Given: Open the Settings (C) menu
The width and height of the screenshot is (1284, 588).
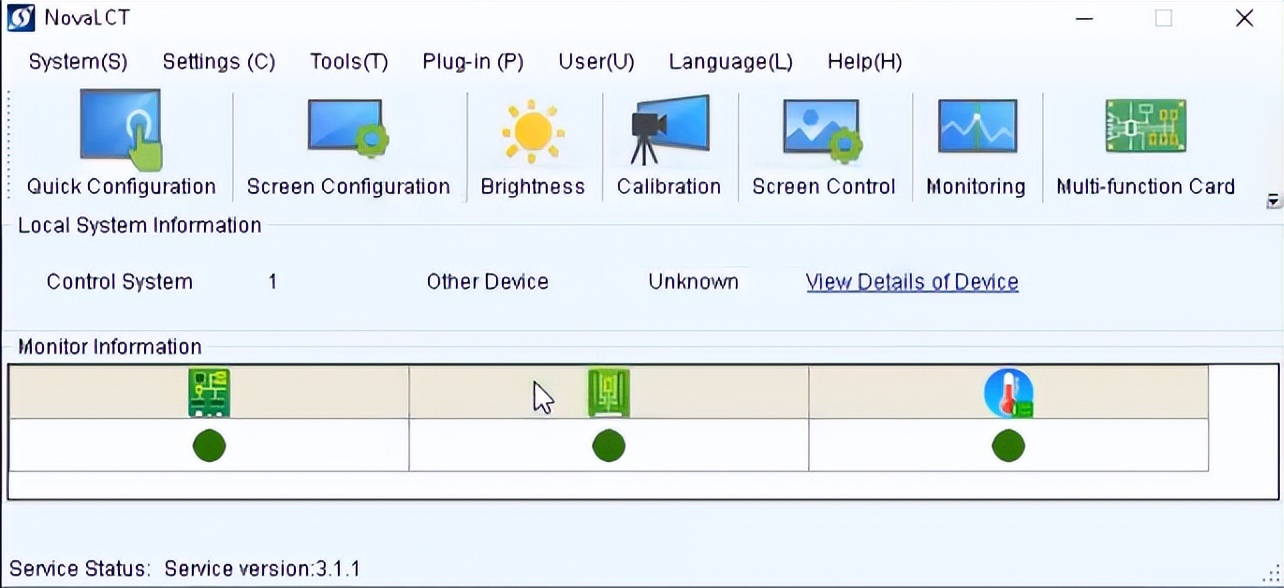Looking at the screenshot, I should [x=218, y=62].
